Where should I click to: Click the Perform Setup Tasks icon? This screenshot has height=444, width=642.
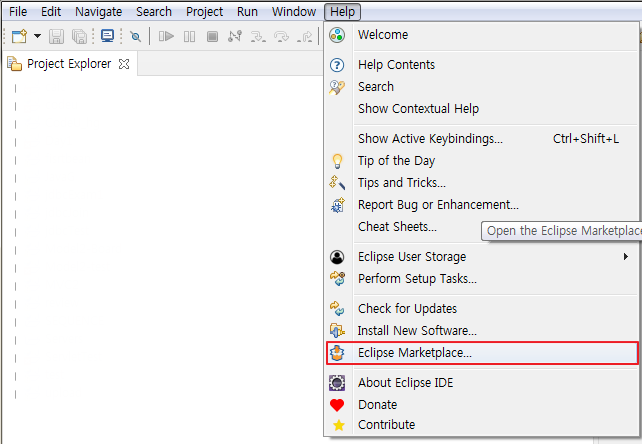[337, 279]
